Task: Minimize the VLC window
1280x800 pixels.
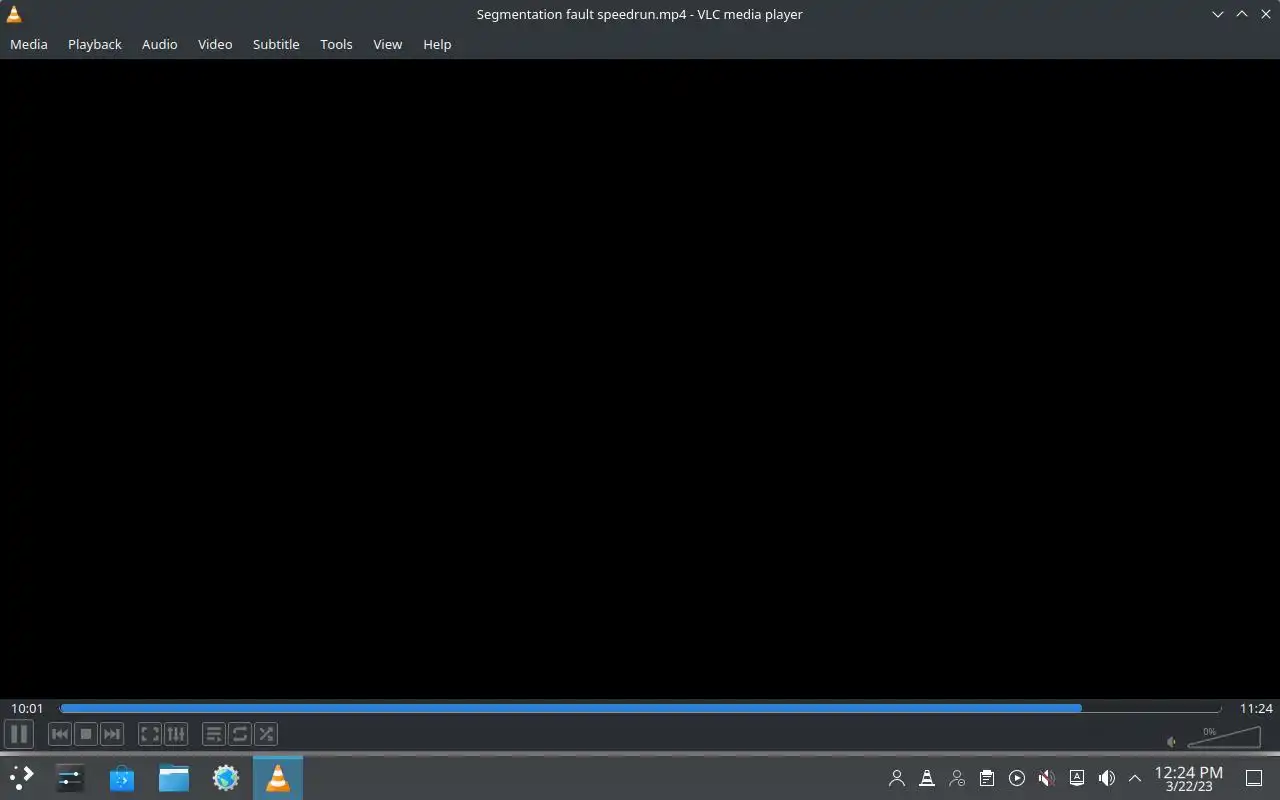Action: click(x=1218, y=14)
